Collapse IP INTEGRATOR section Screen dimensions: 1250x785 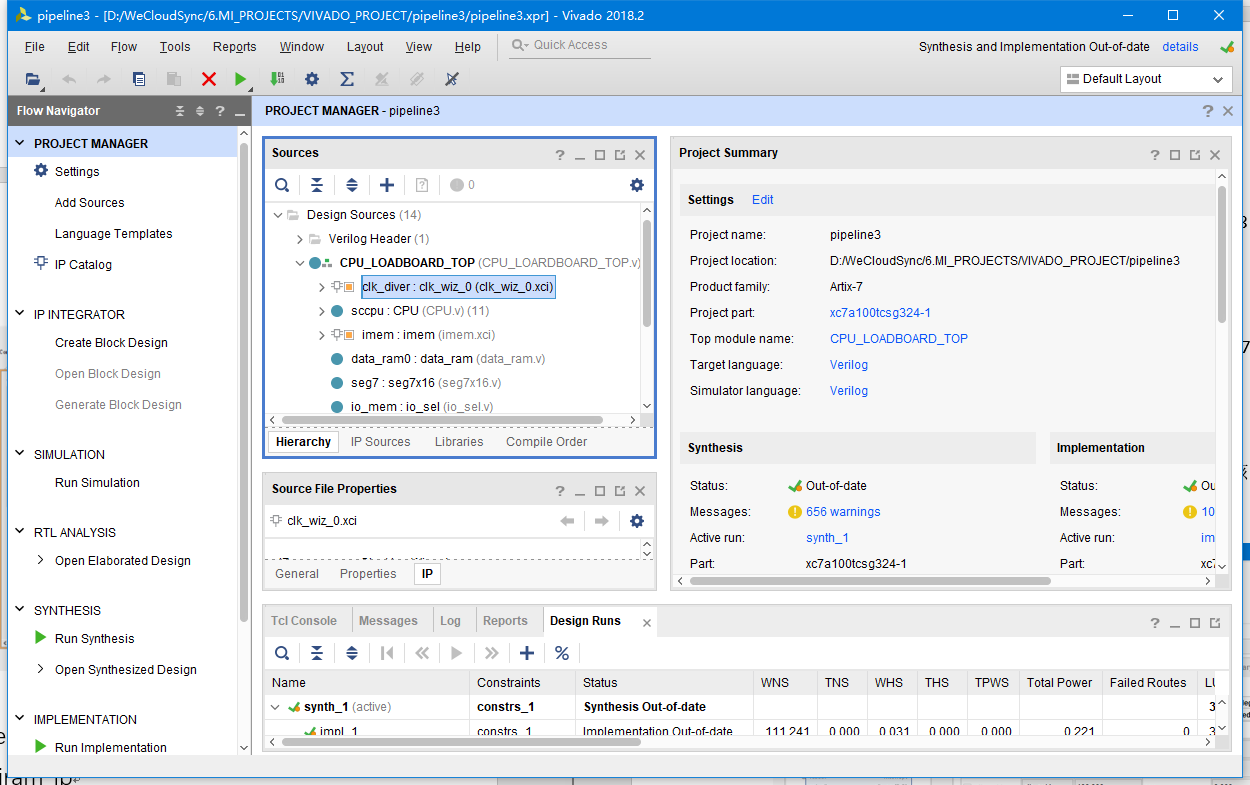tap(20, 314)
